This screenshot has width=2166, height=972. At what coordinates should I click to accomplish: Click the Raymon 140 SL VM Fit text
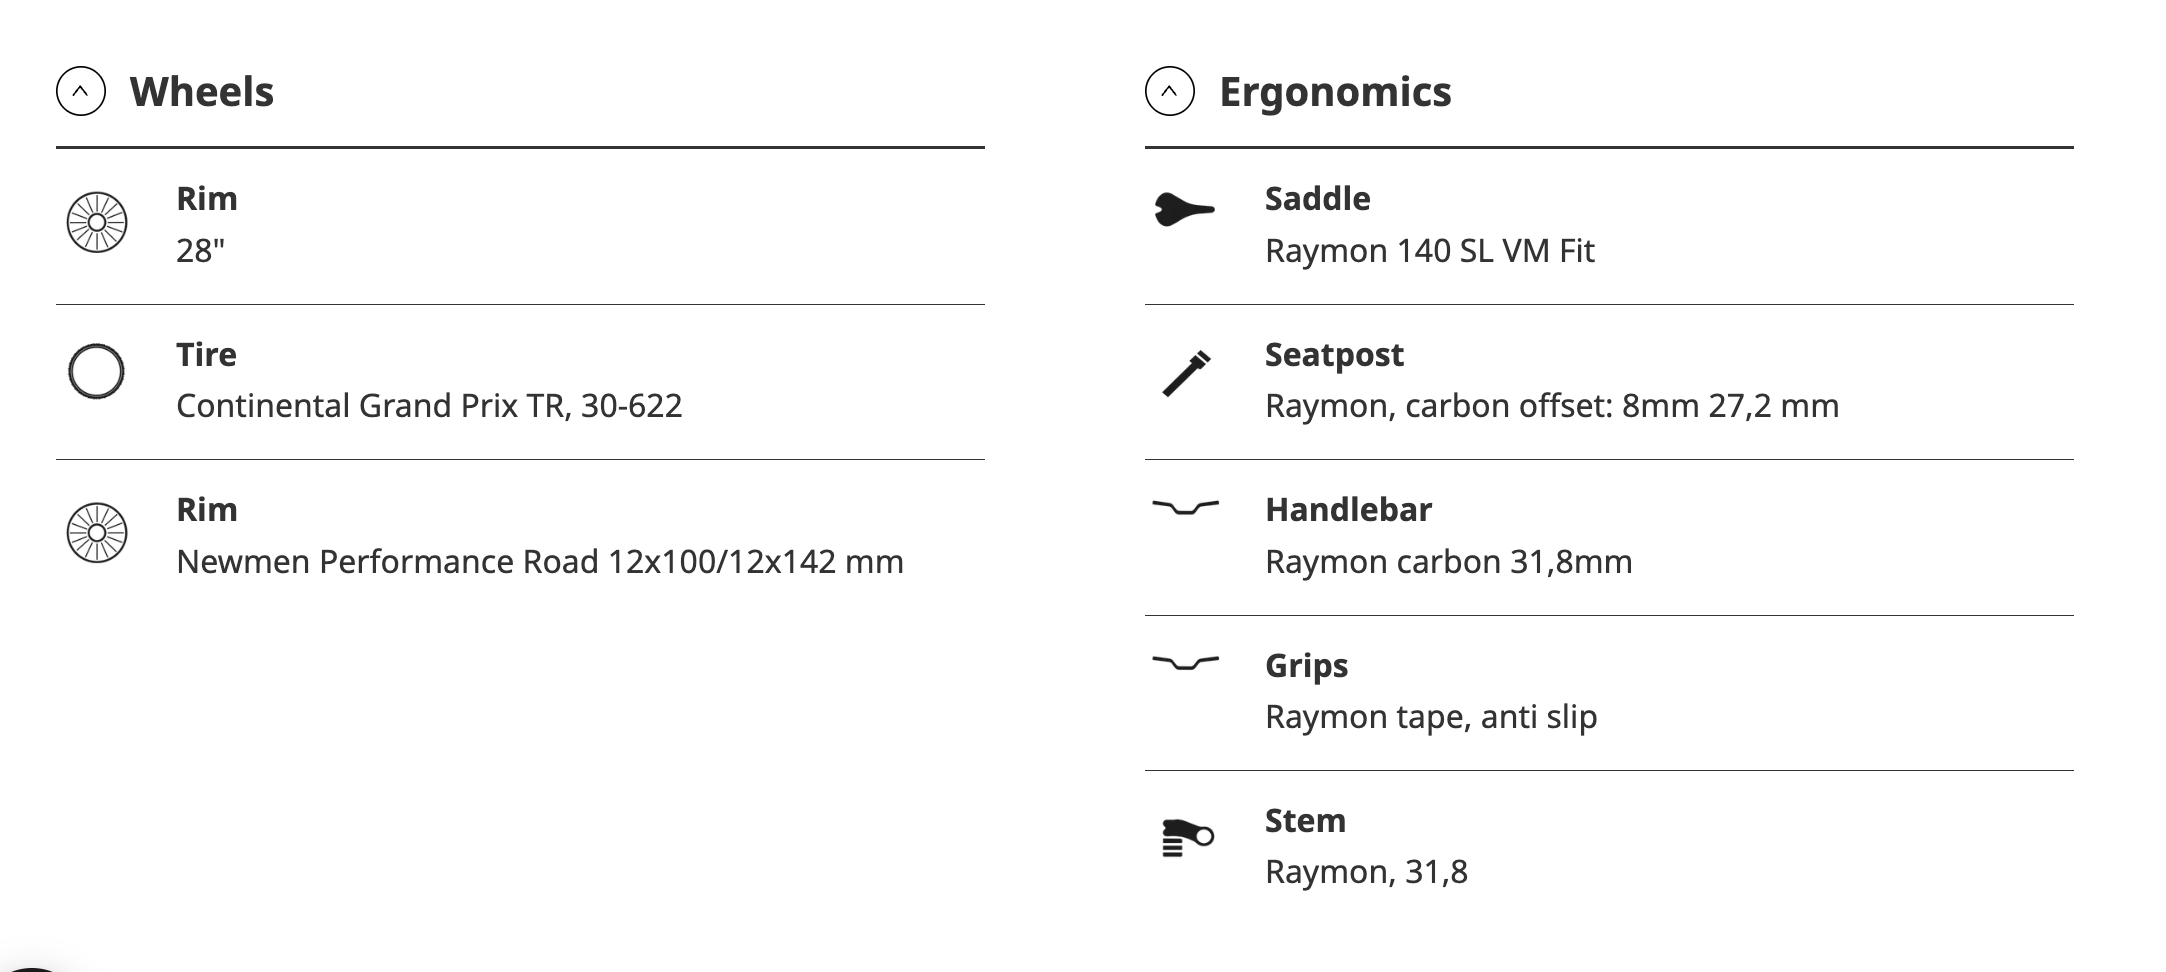click(x=1429, y=251)
